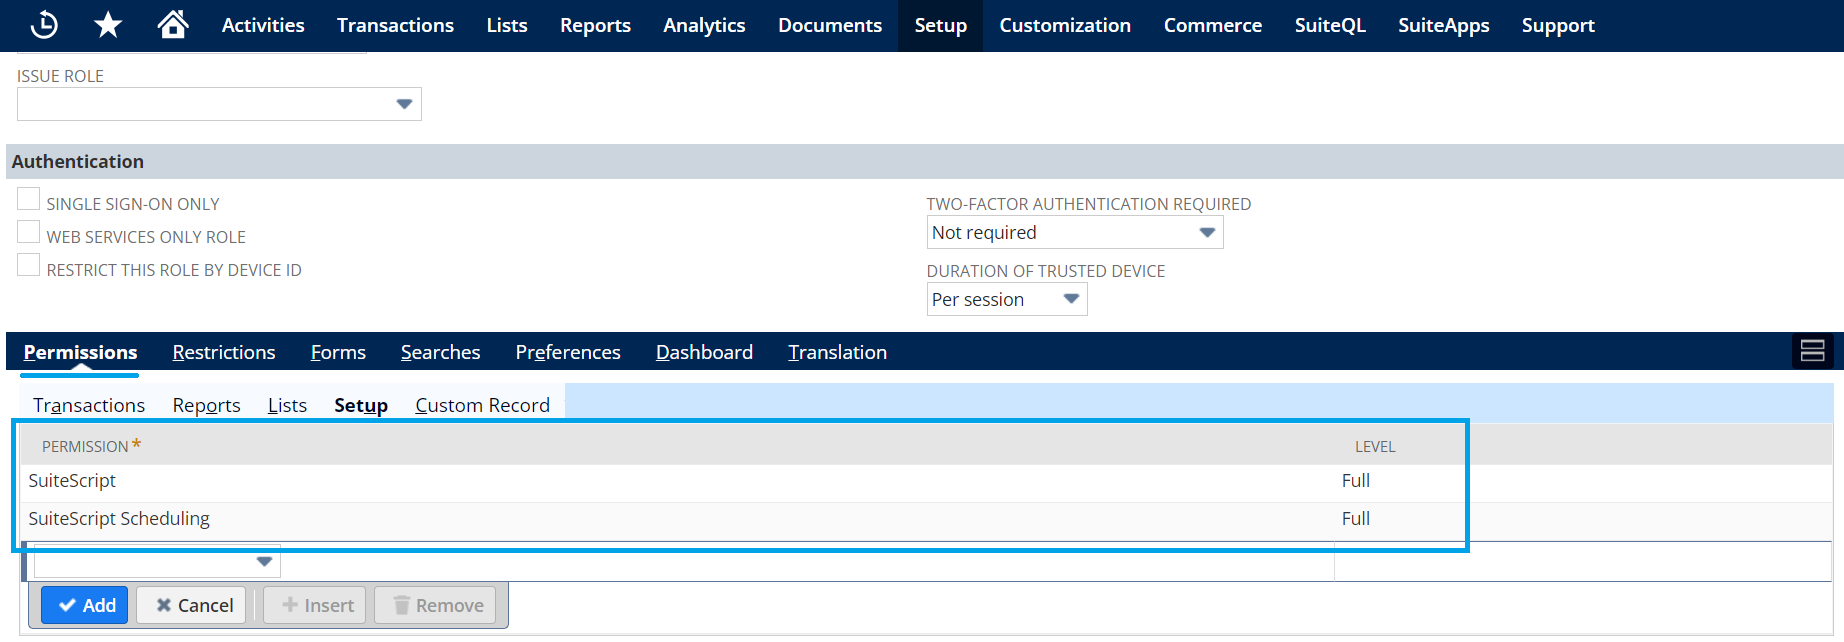Switch to the Restrictions subtab
The image size is (1844, 642).
click(x=224, y=352)
